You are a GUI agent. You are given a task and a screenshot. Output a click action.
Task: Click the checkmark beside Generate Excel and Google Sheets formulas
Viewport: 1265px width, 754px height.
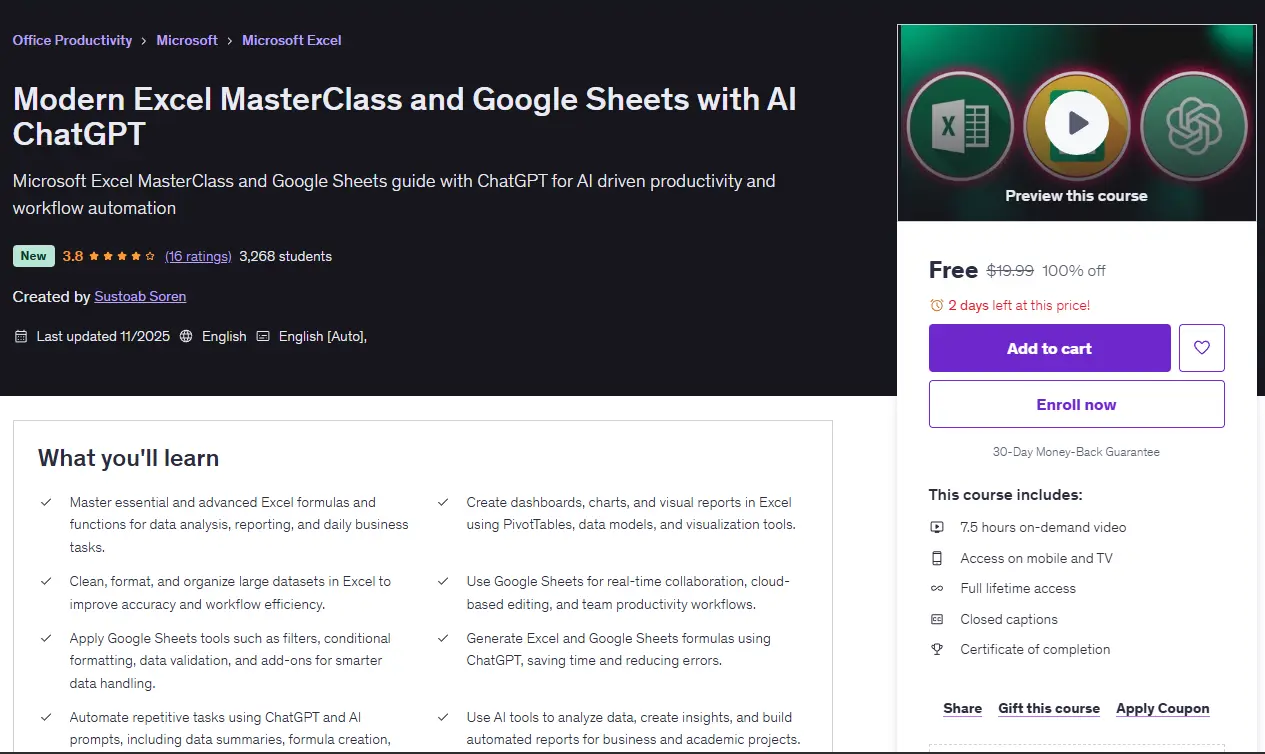point(443,638)
